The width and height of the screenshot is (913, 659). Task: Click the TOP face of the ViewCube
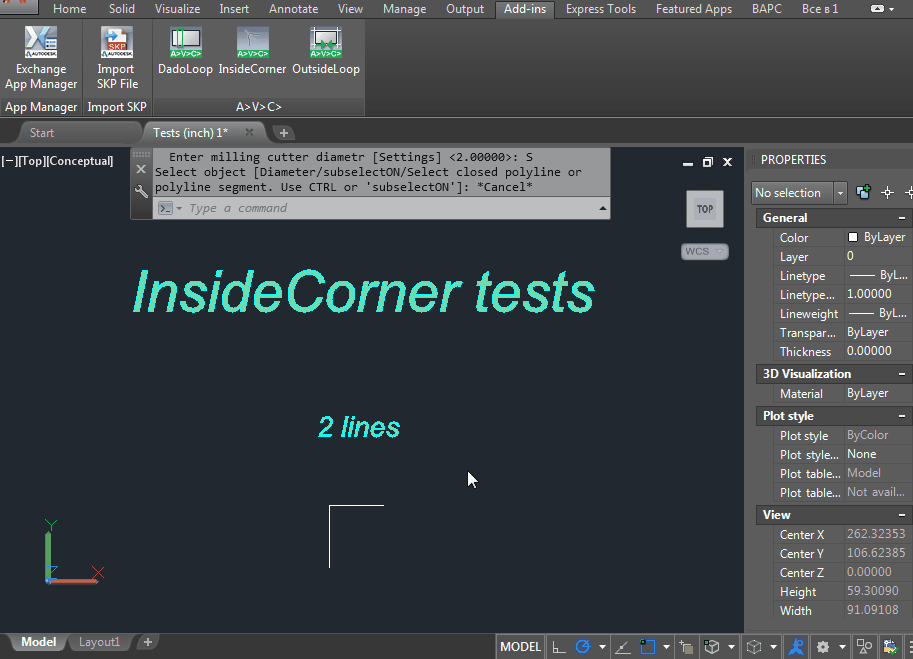pyautogui.click(x=705, y=209)
